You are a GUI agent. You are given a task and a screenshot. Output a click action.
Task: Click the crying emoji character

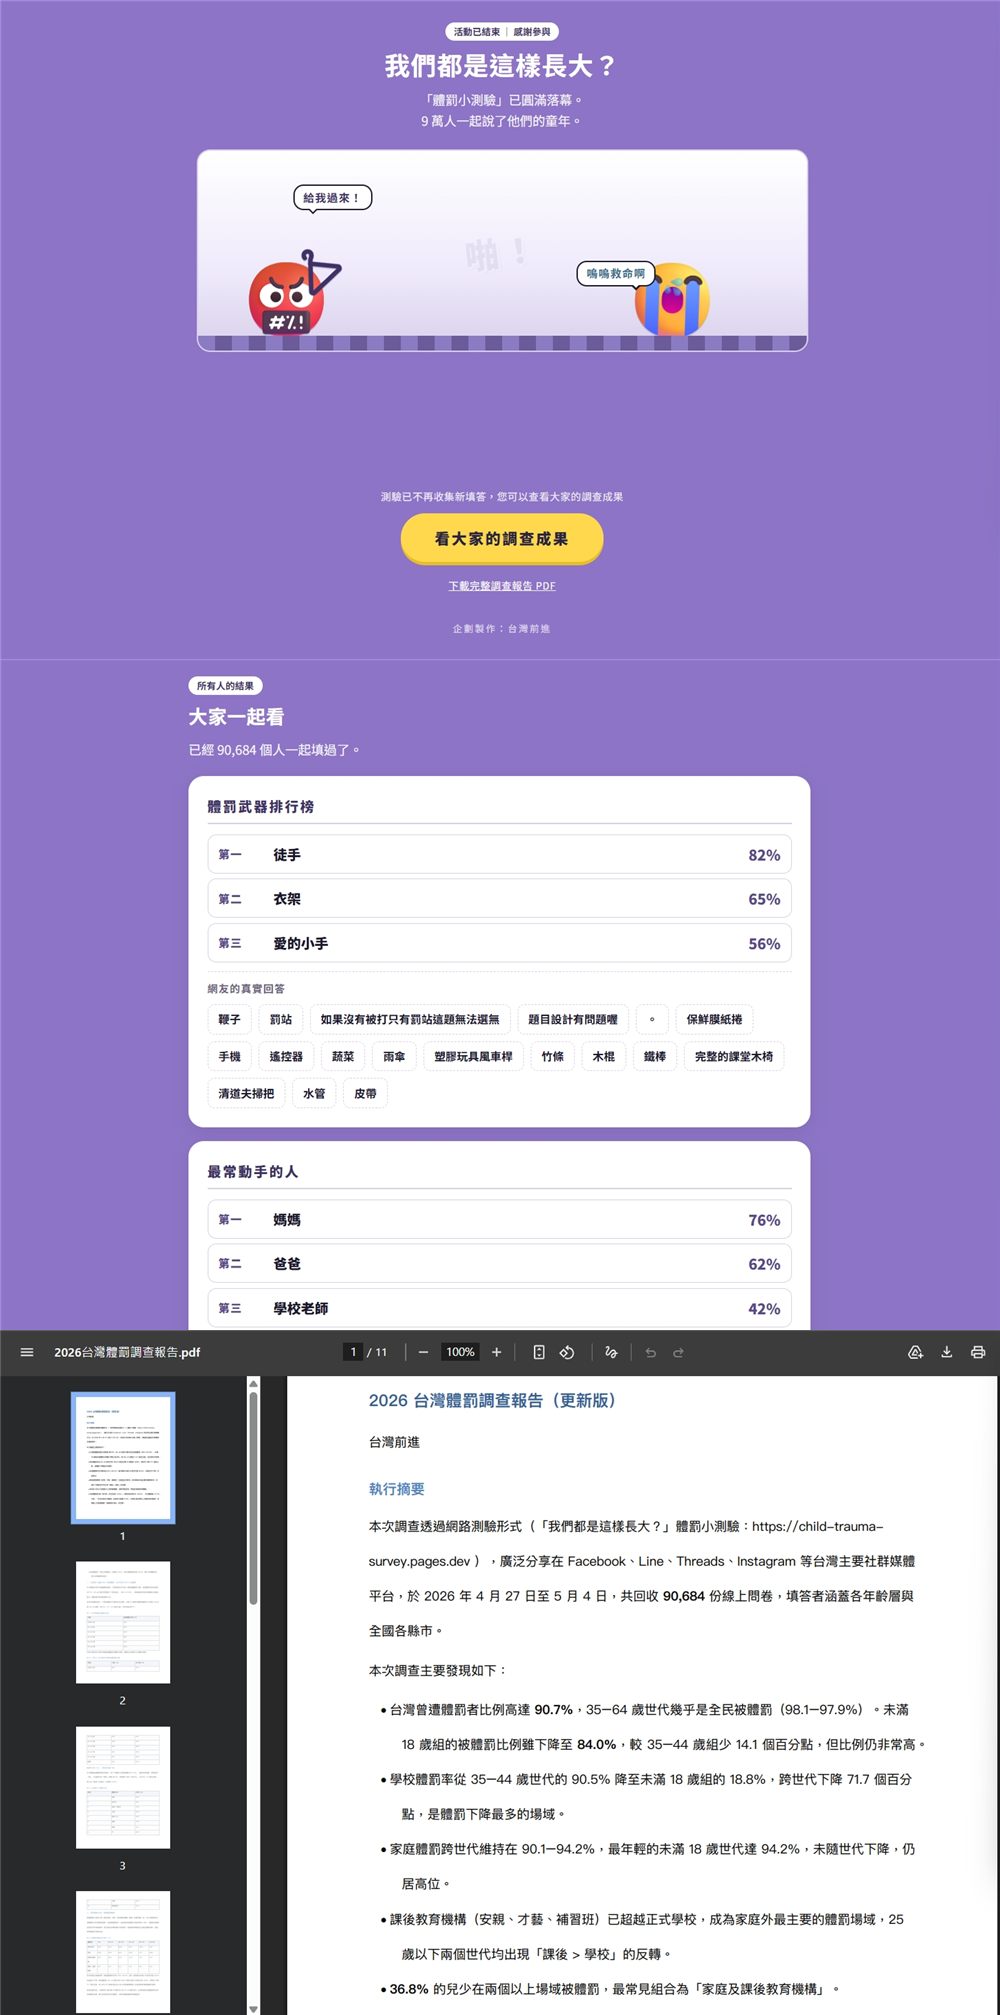tap(672, 299)
